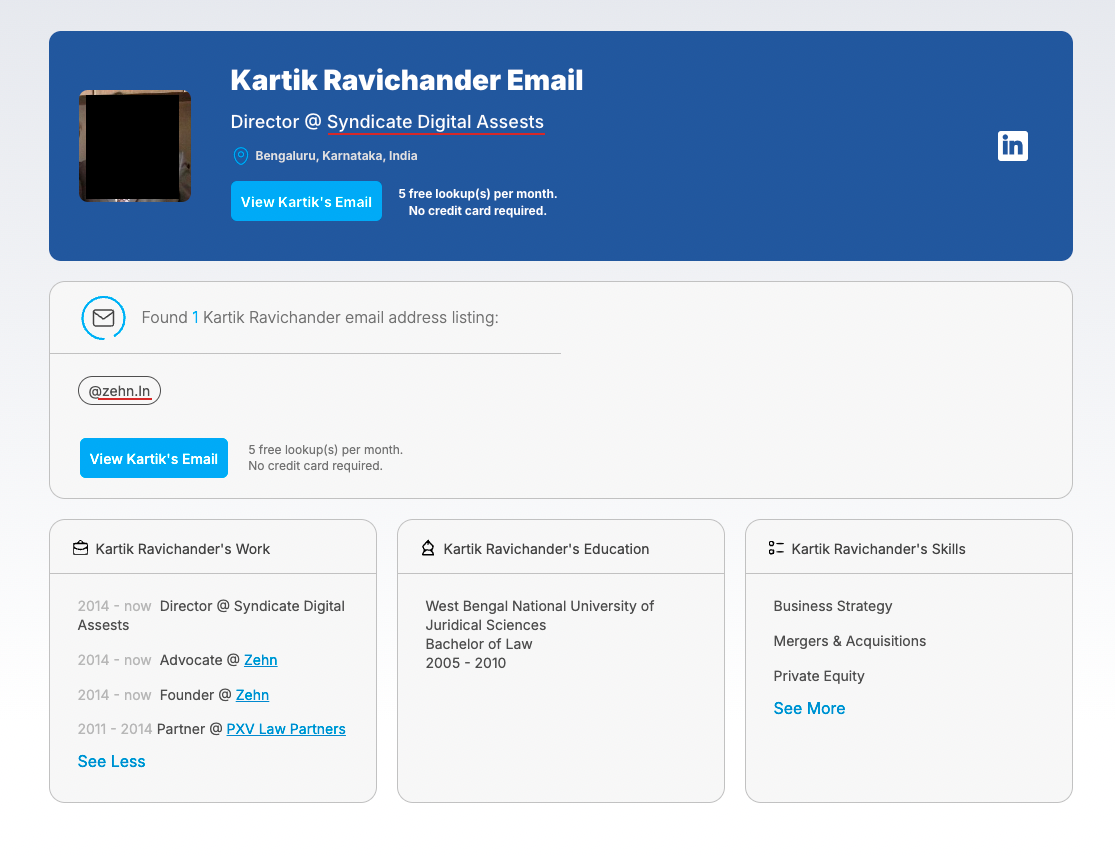Click the Kartik Ravichander Email heading
Screen dimensions: 1115x856
[x=406, y=80]
